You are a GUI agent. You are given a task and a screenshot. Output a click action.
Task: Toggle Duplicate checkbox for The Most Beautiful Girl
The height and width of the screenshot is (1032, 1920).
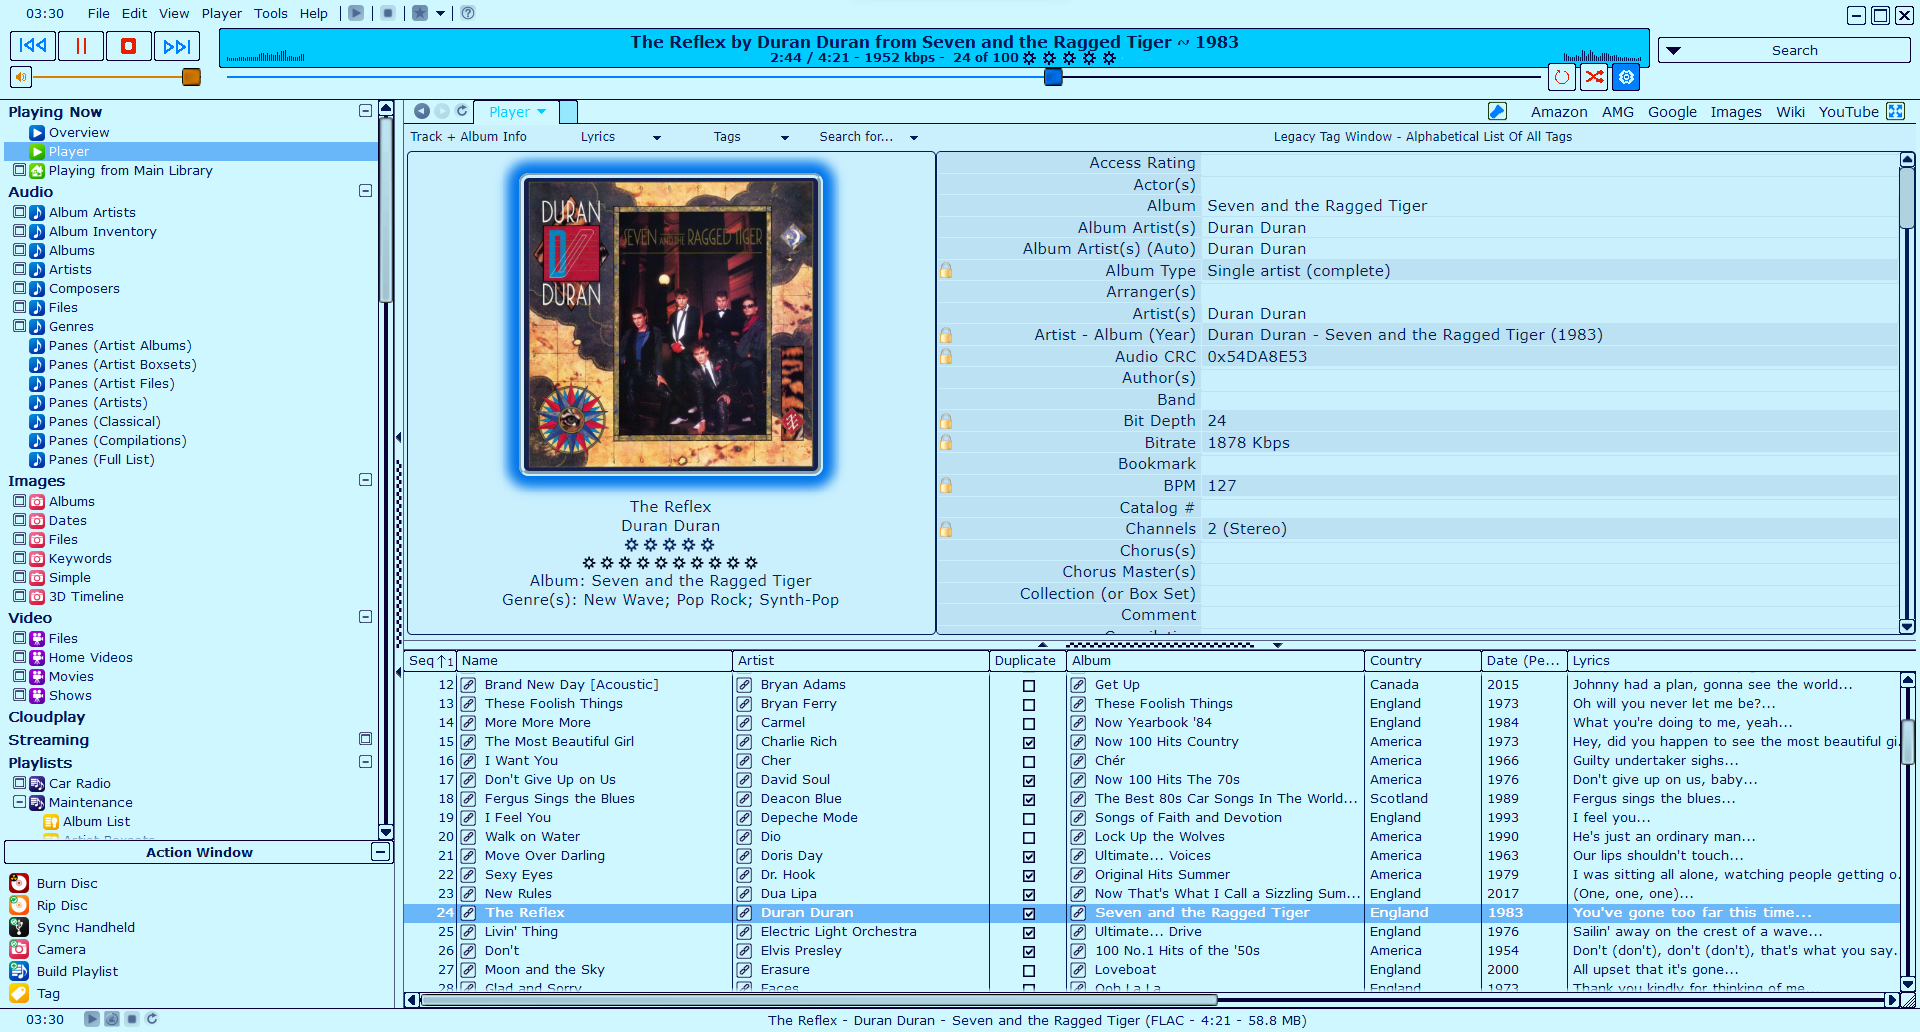pos(1028,743)
